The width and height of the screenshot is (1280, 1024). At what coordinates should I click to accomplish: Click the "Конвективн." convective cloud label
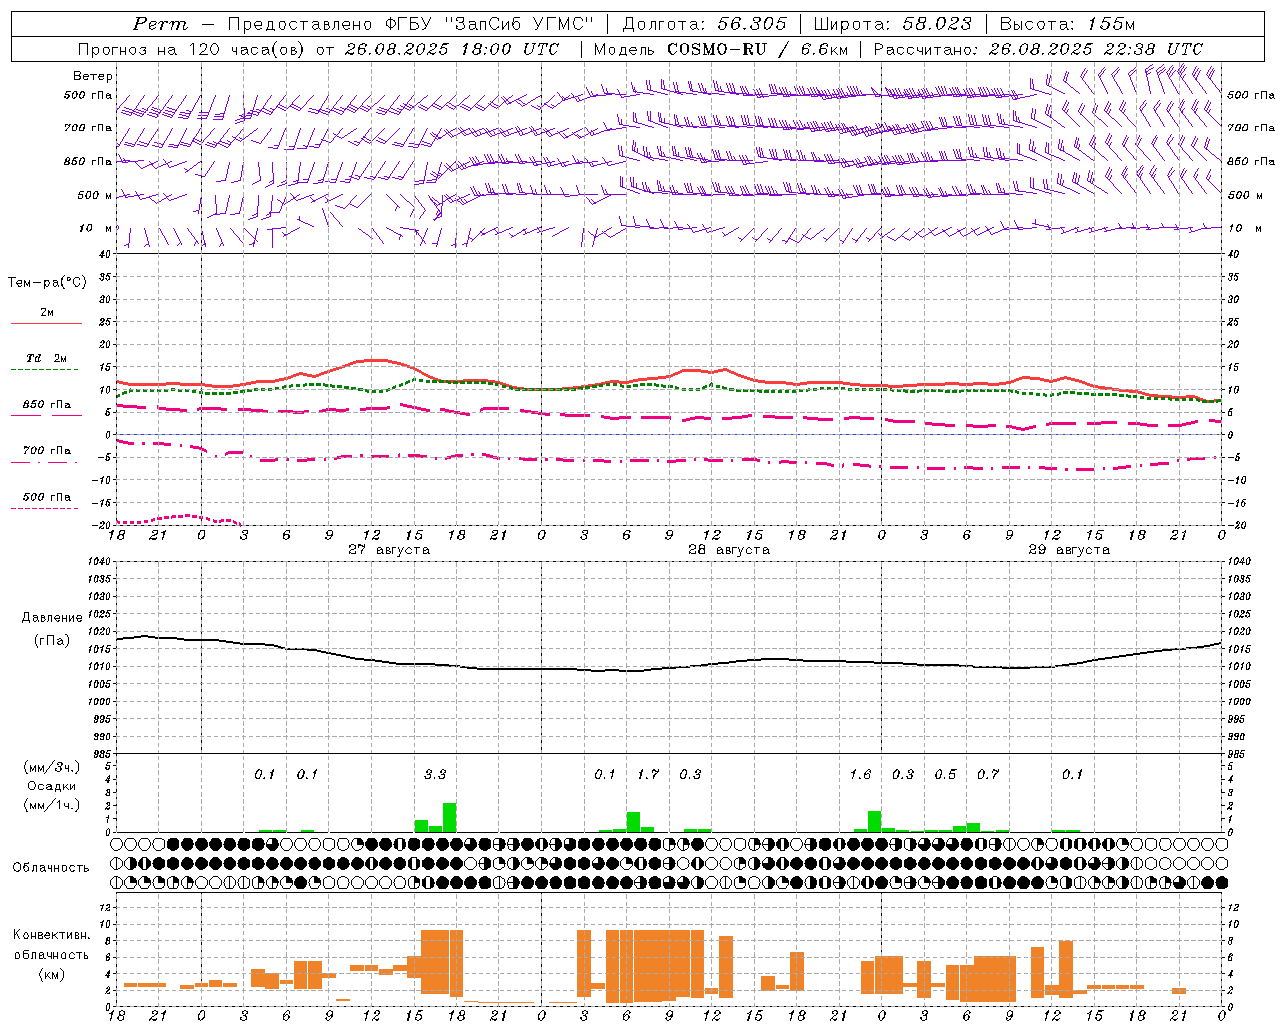[x=52, y=934]
